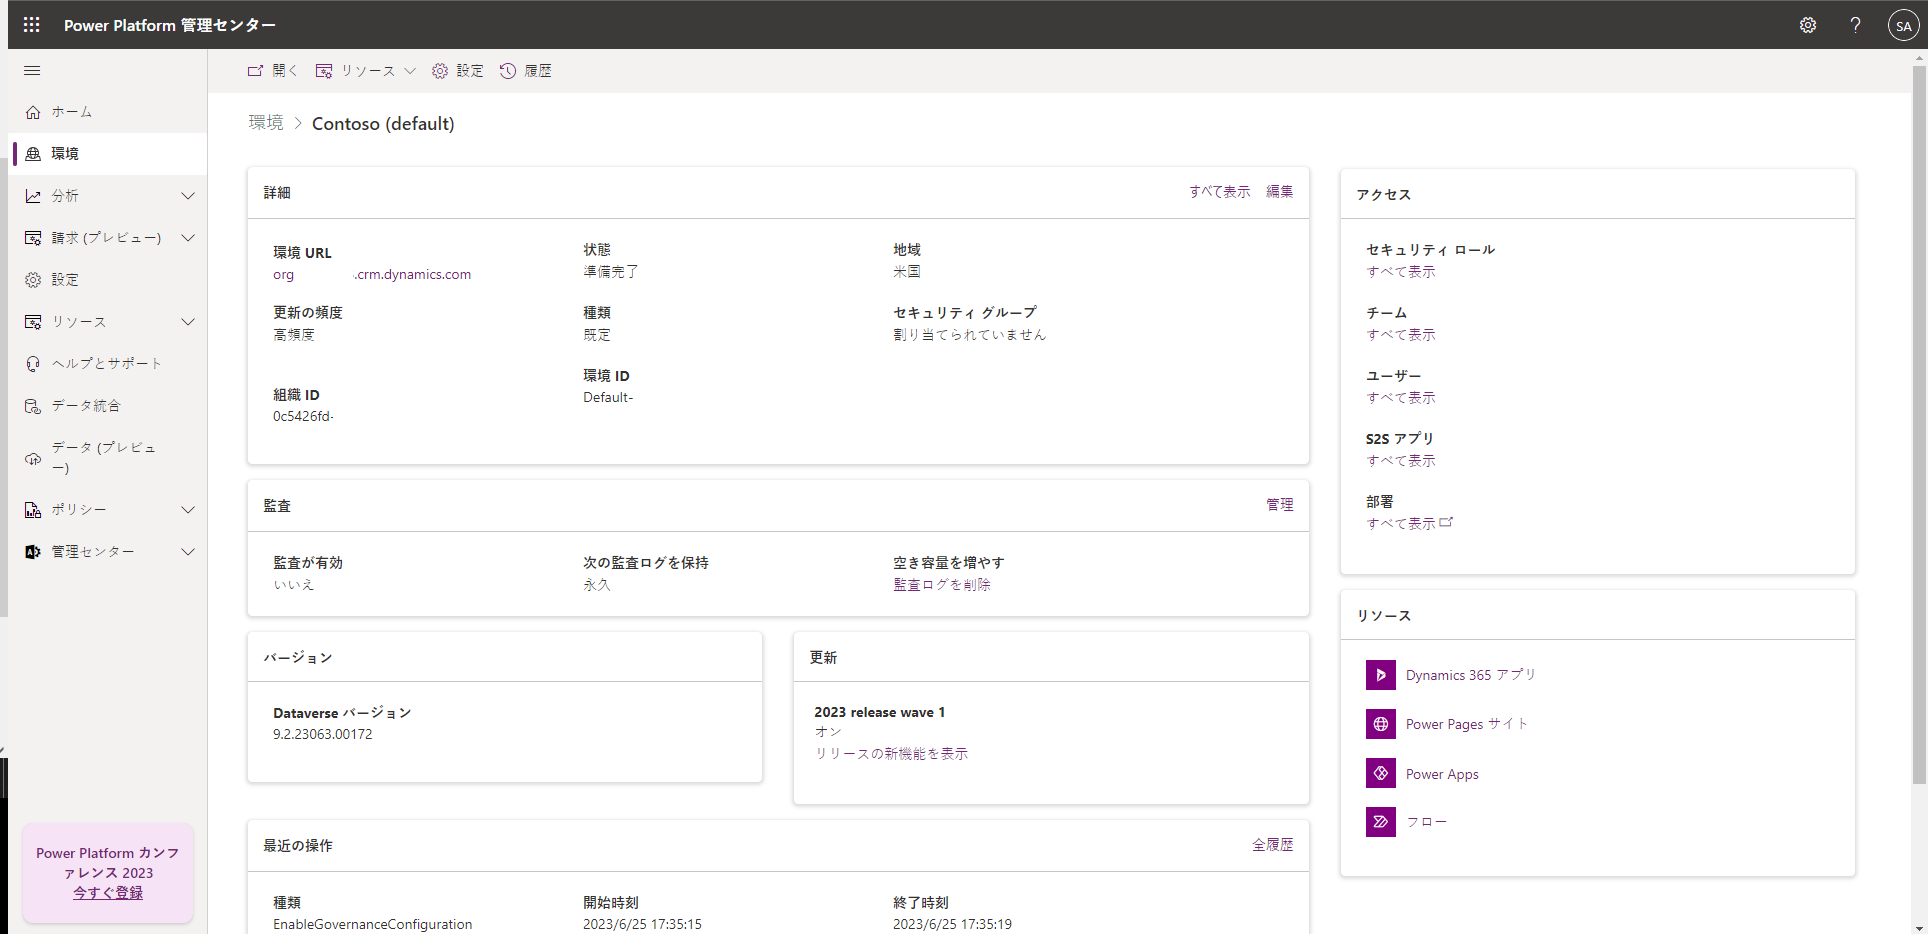The image size is (1928, 934).
Task: Select ヘルプとサポート in the navigation
Action: [108, 364]
